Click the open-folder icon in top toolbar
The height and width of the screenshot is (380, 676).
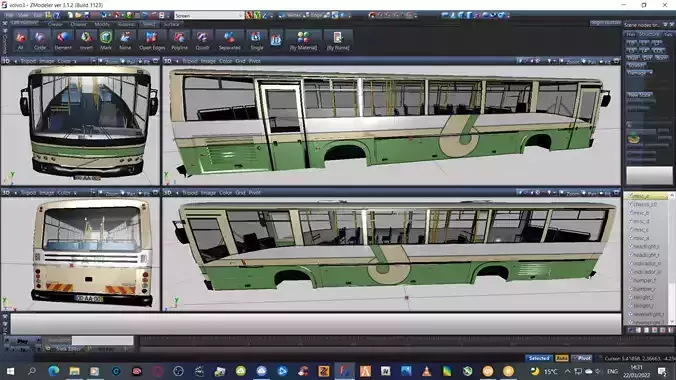(78, 16)
